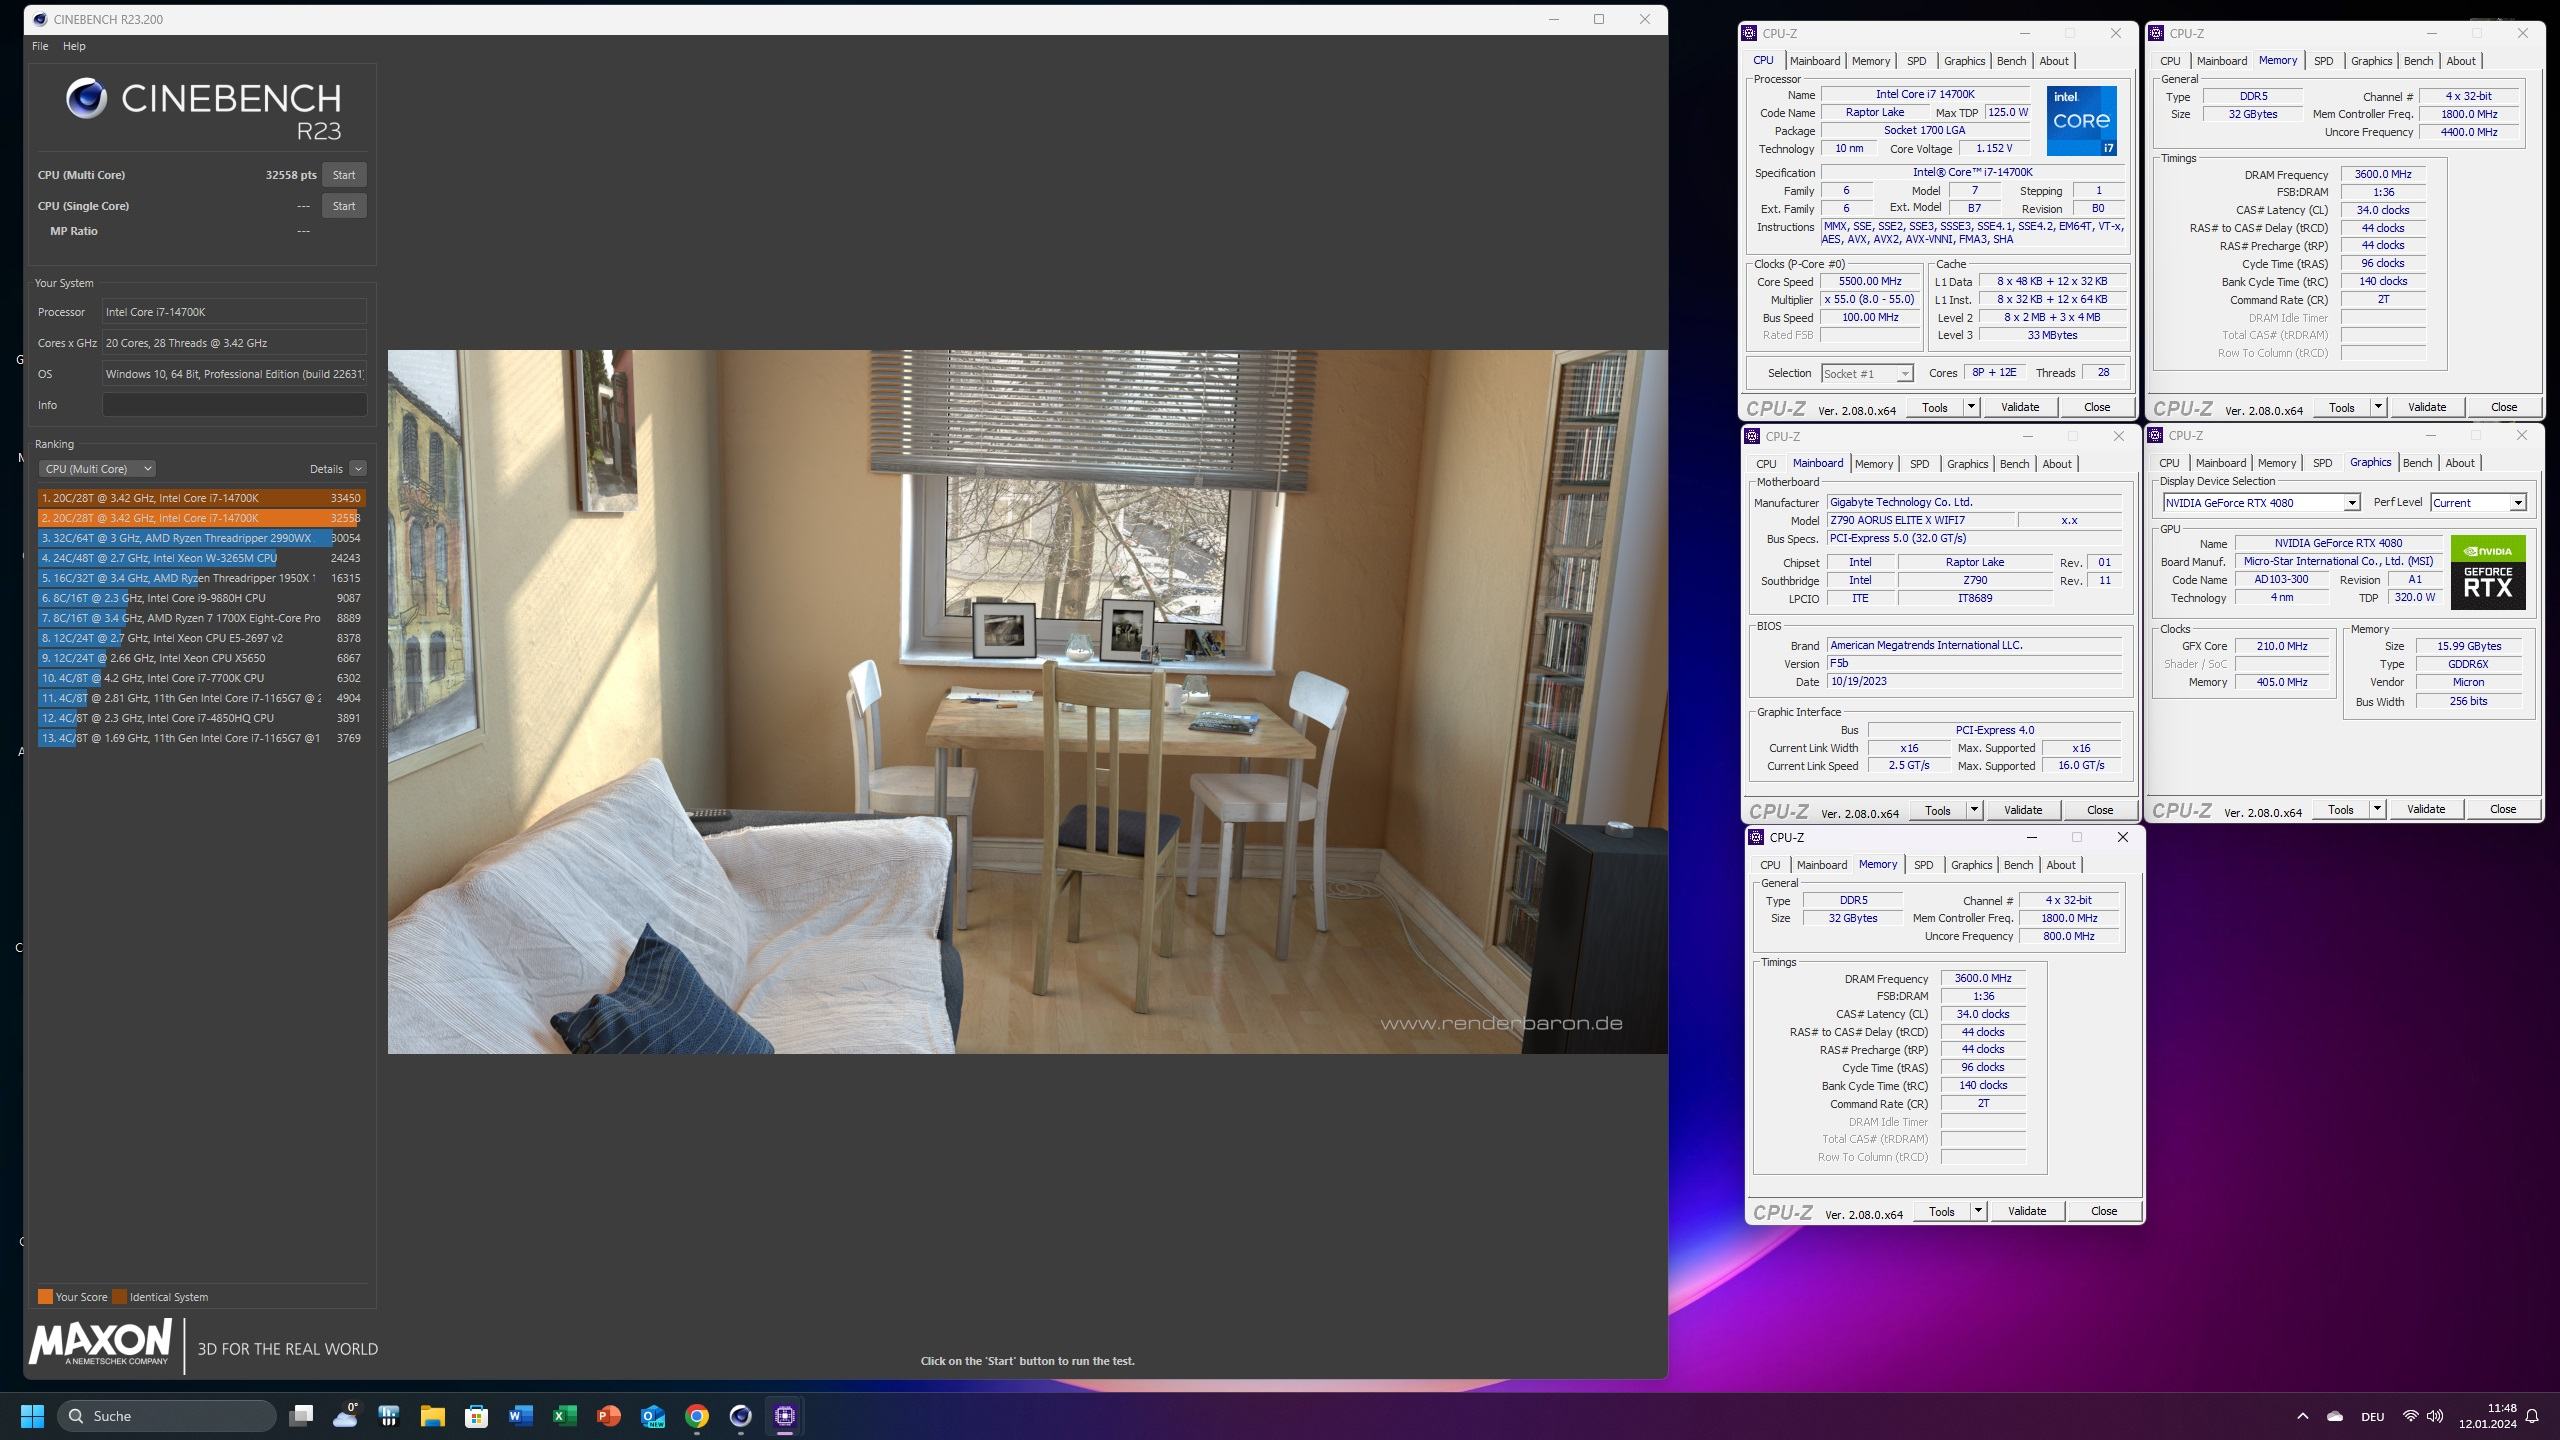2560x1440 pixels.
Task: Open the volume speaker icon in the tray
Action: pos(2435,1416)
